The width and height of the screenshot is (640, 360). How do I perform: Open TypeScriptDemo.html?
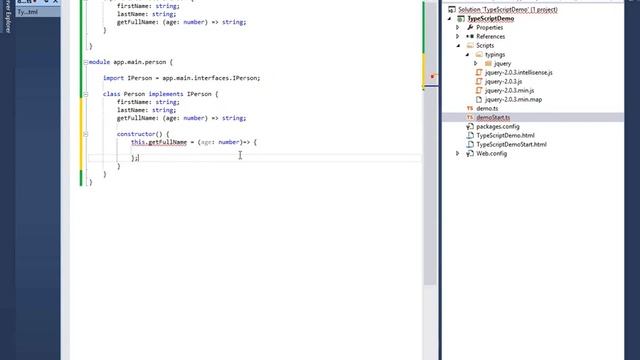pyautogui.click(x=505, y=136)
